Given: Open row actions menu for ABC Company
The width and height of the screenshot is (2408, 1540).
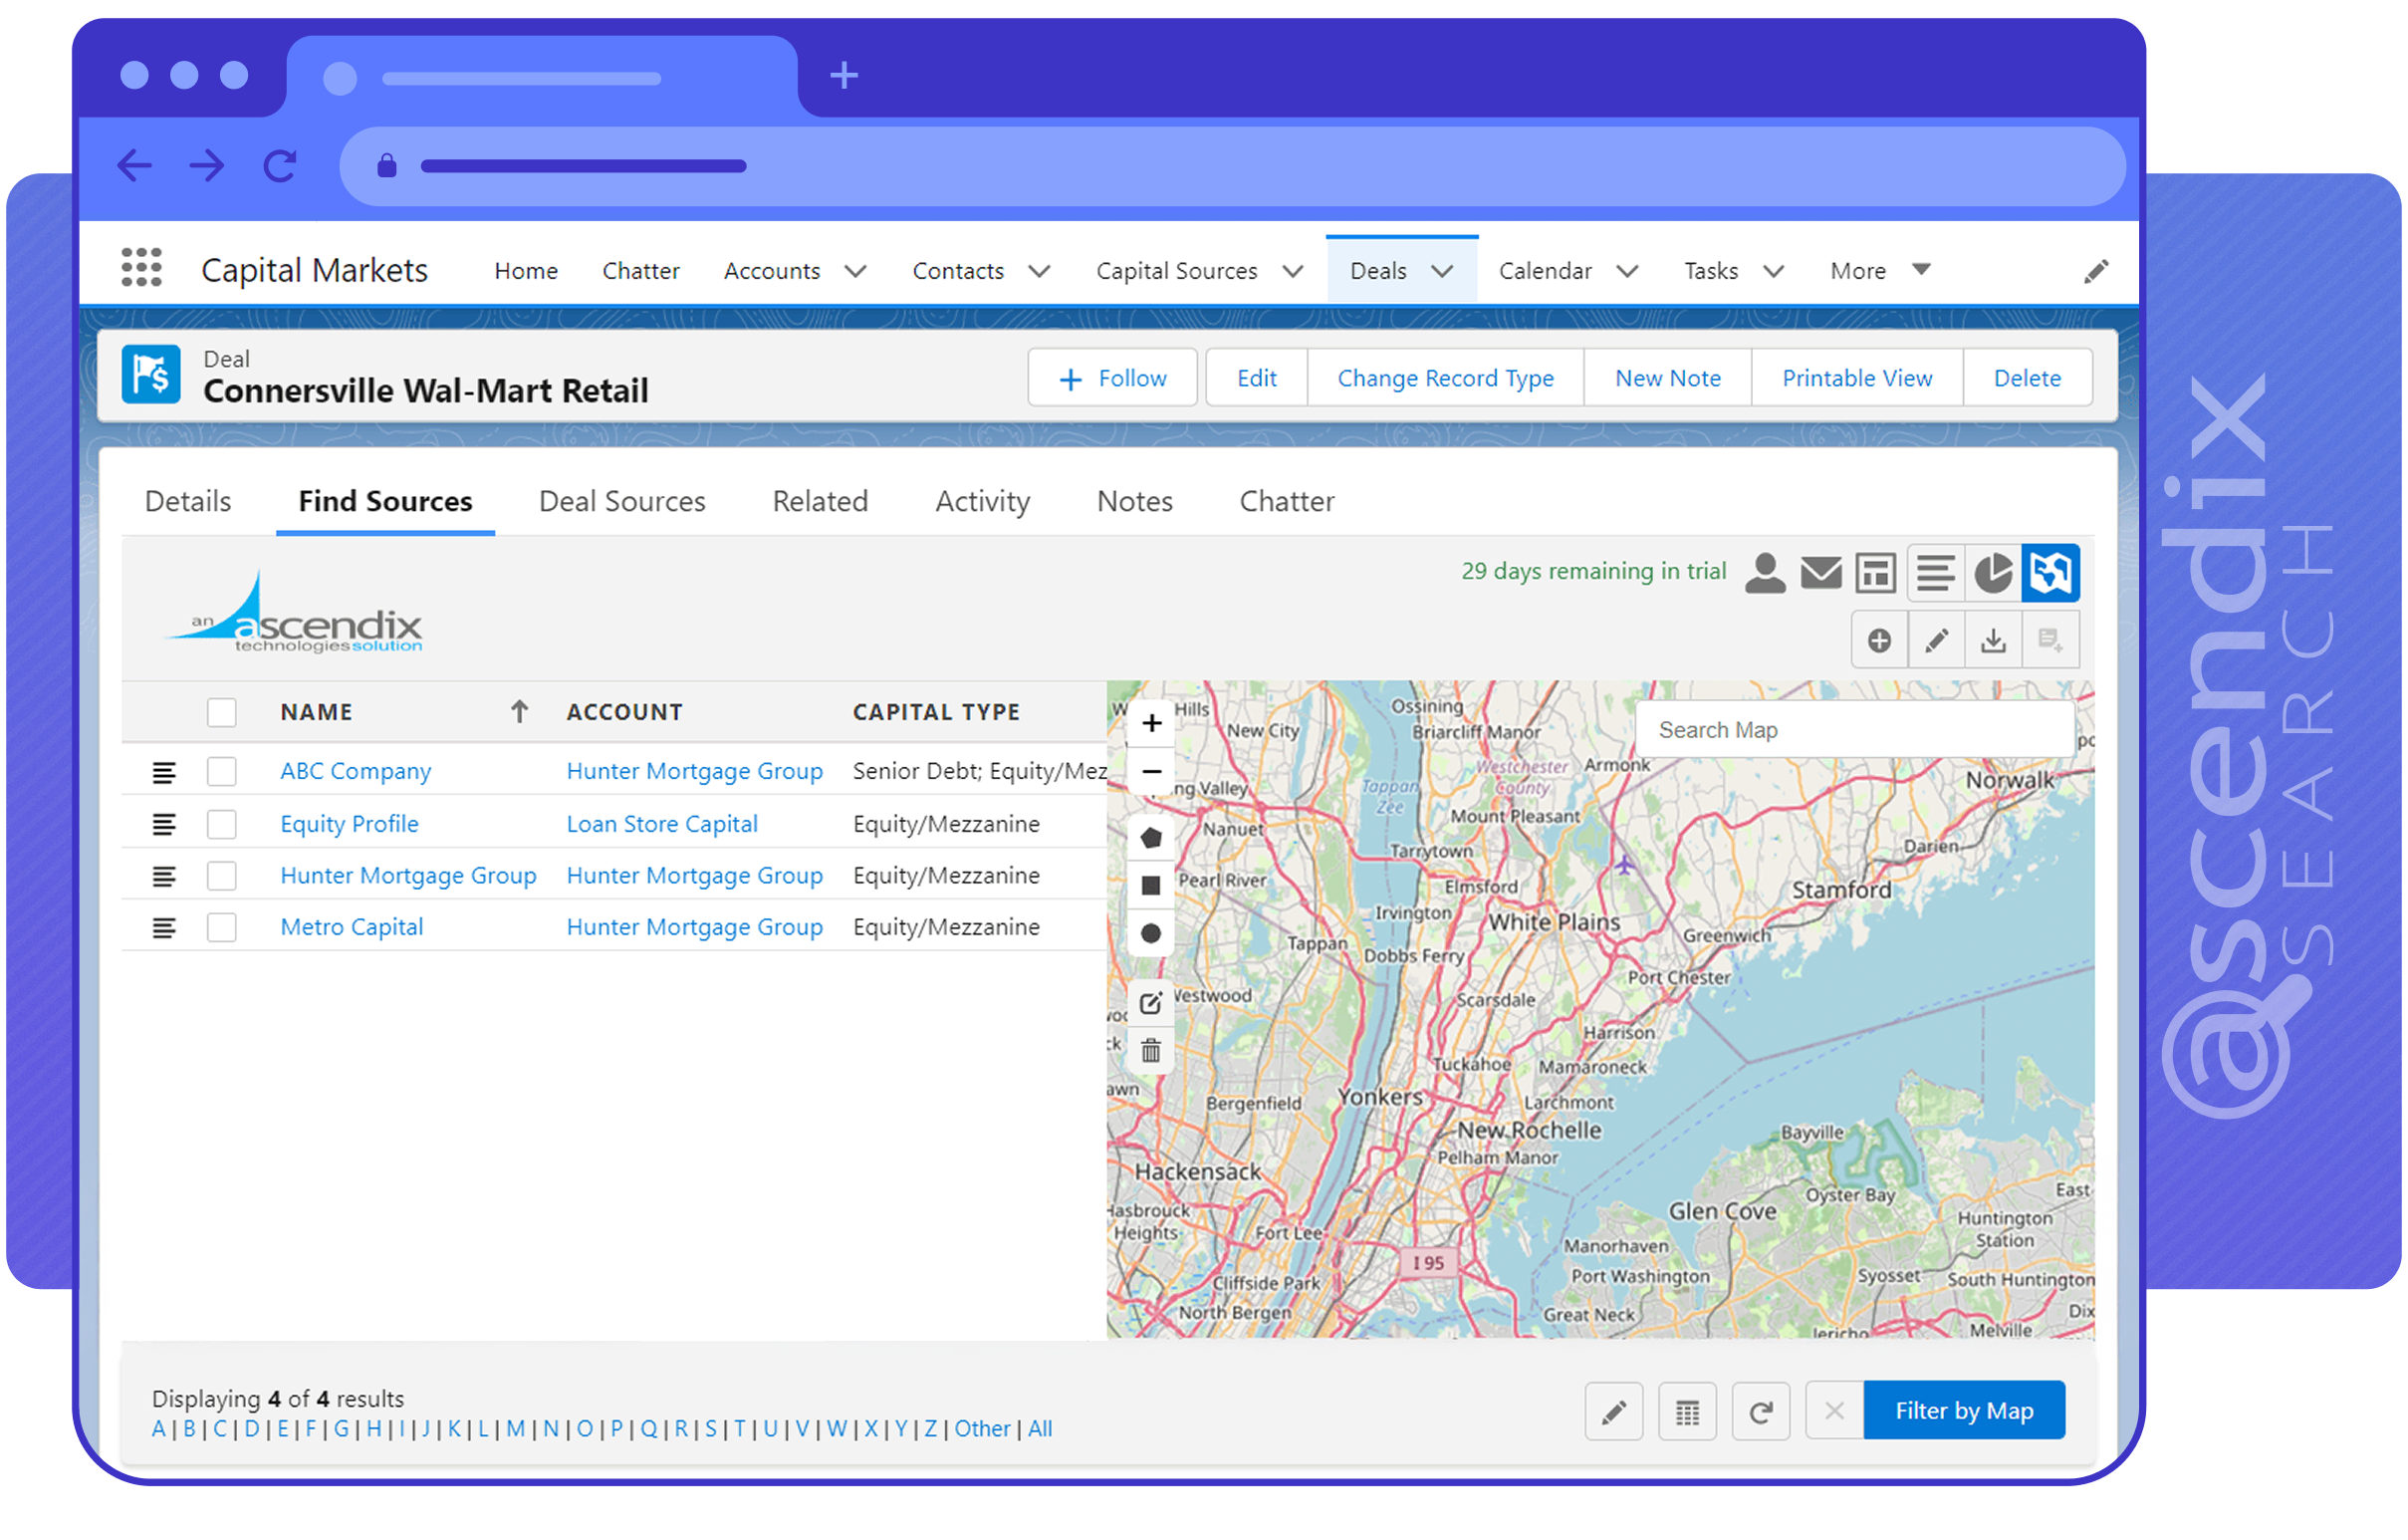Looking at the screenshot, I should point(164,772).
